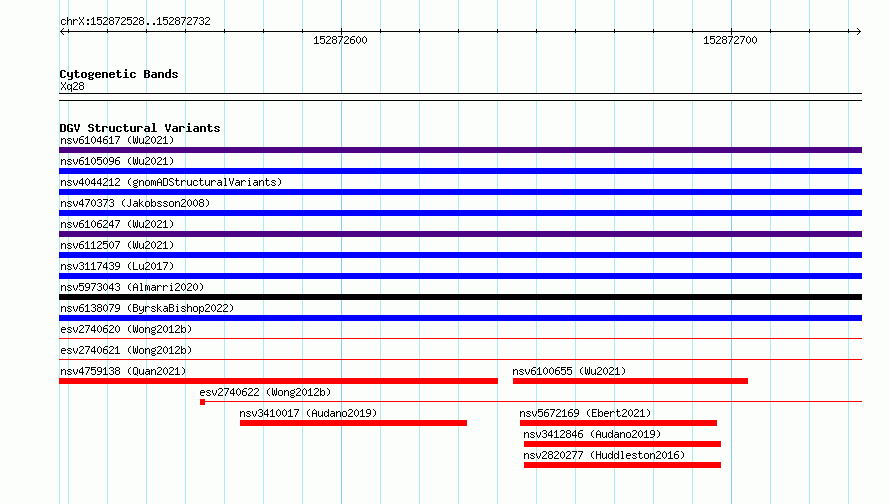Click the purple bar under nsv6106247
Viewport: 890px width, 504px height.
pos(460,234)
